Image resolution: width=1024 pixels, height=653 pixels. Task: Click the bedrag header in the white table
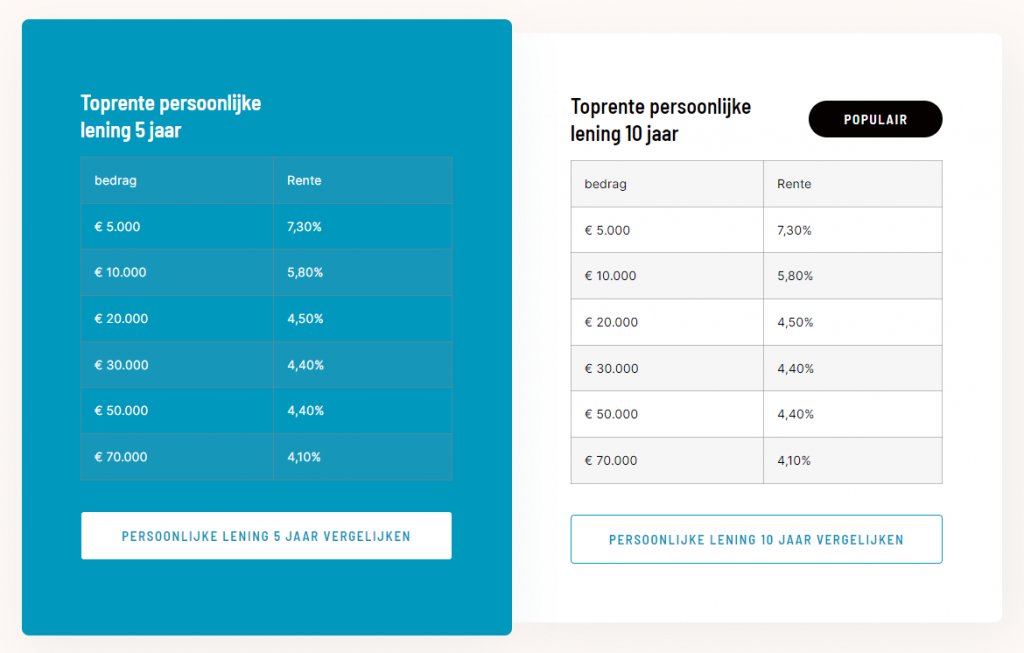point(605,184)
